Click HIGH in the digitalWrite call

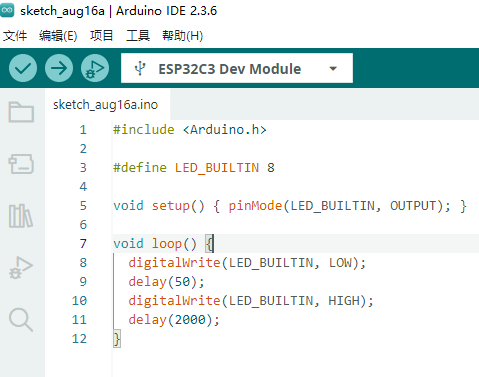pos(344,301)
